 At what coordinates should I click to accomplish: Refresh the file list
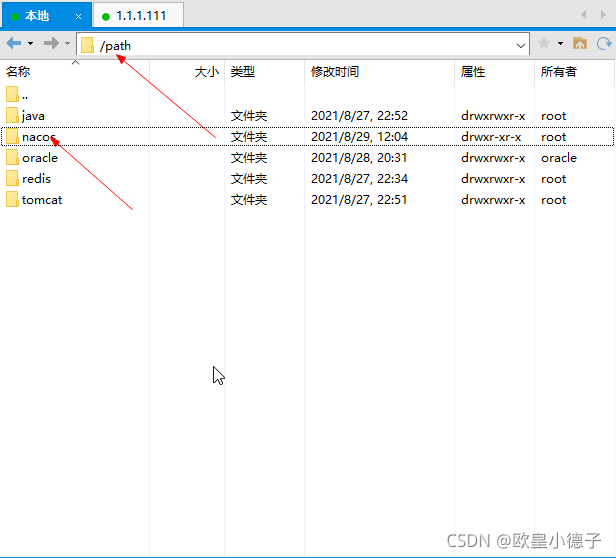[x=604, y=43]
